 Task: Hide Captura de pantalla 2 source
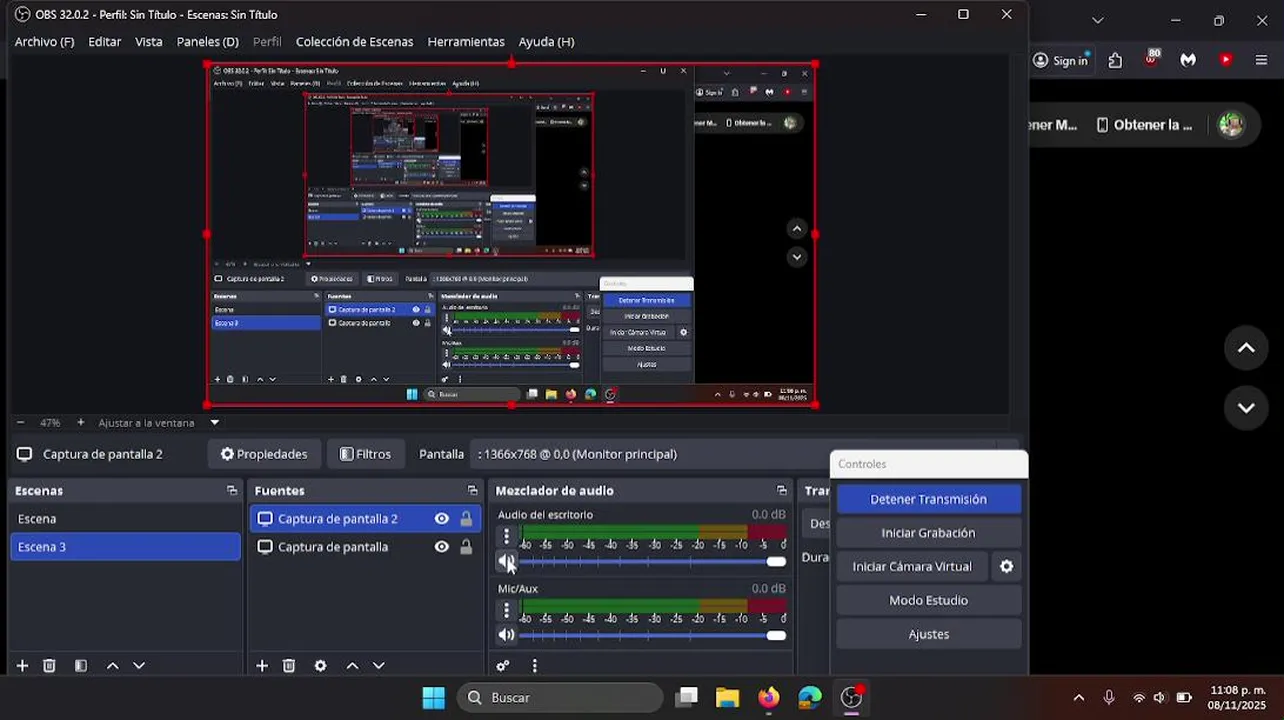(441, 519)
